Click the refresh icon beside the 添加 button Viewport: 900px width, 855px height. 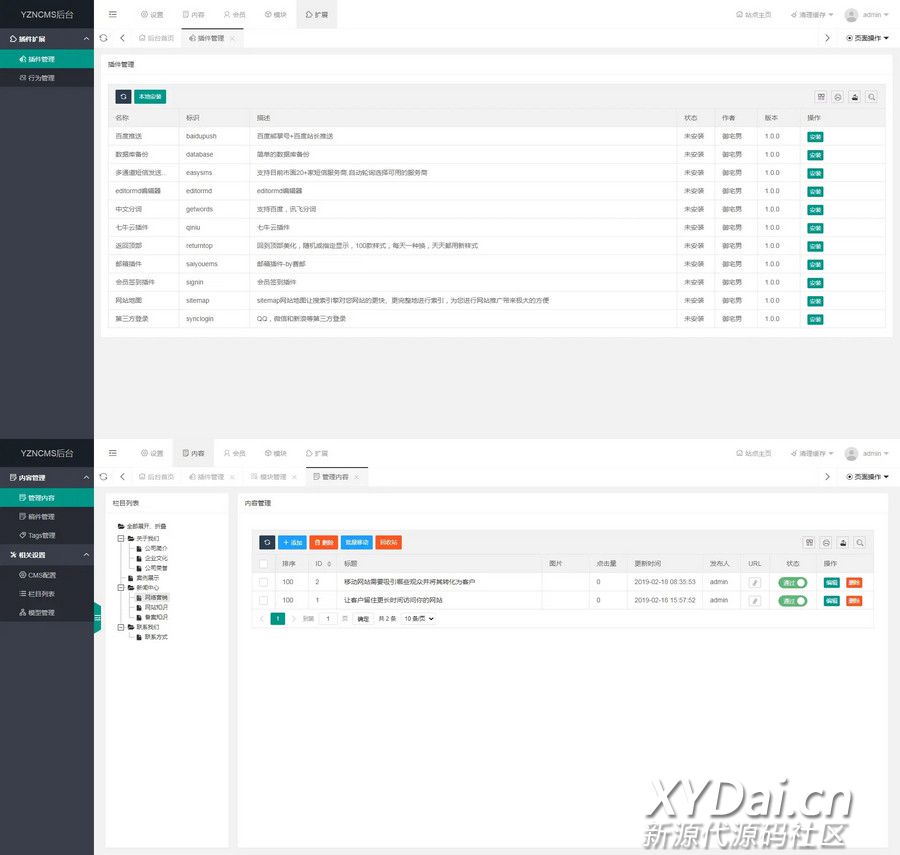[x=267, y=542]
